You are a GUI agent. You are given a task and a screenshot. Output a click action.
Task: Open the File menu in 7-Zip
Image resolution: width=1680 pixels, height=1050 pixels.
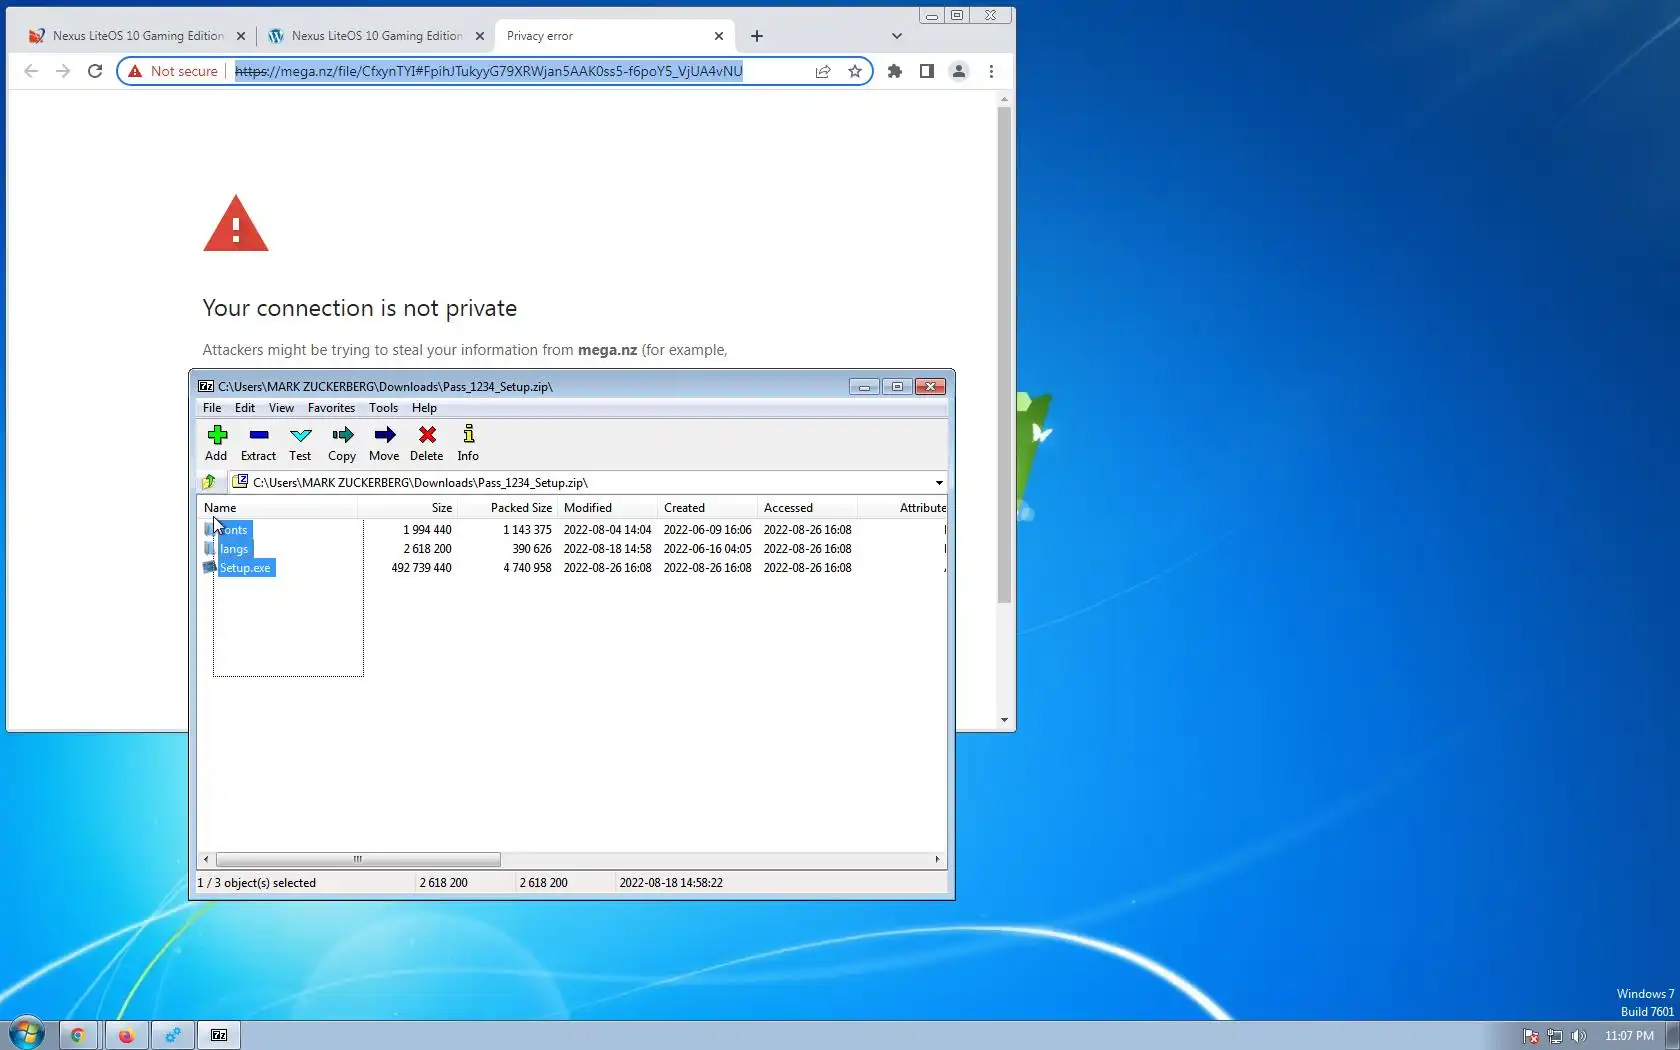[212, 408]
